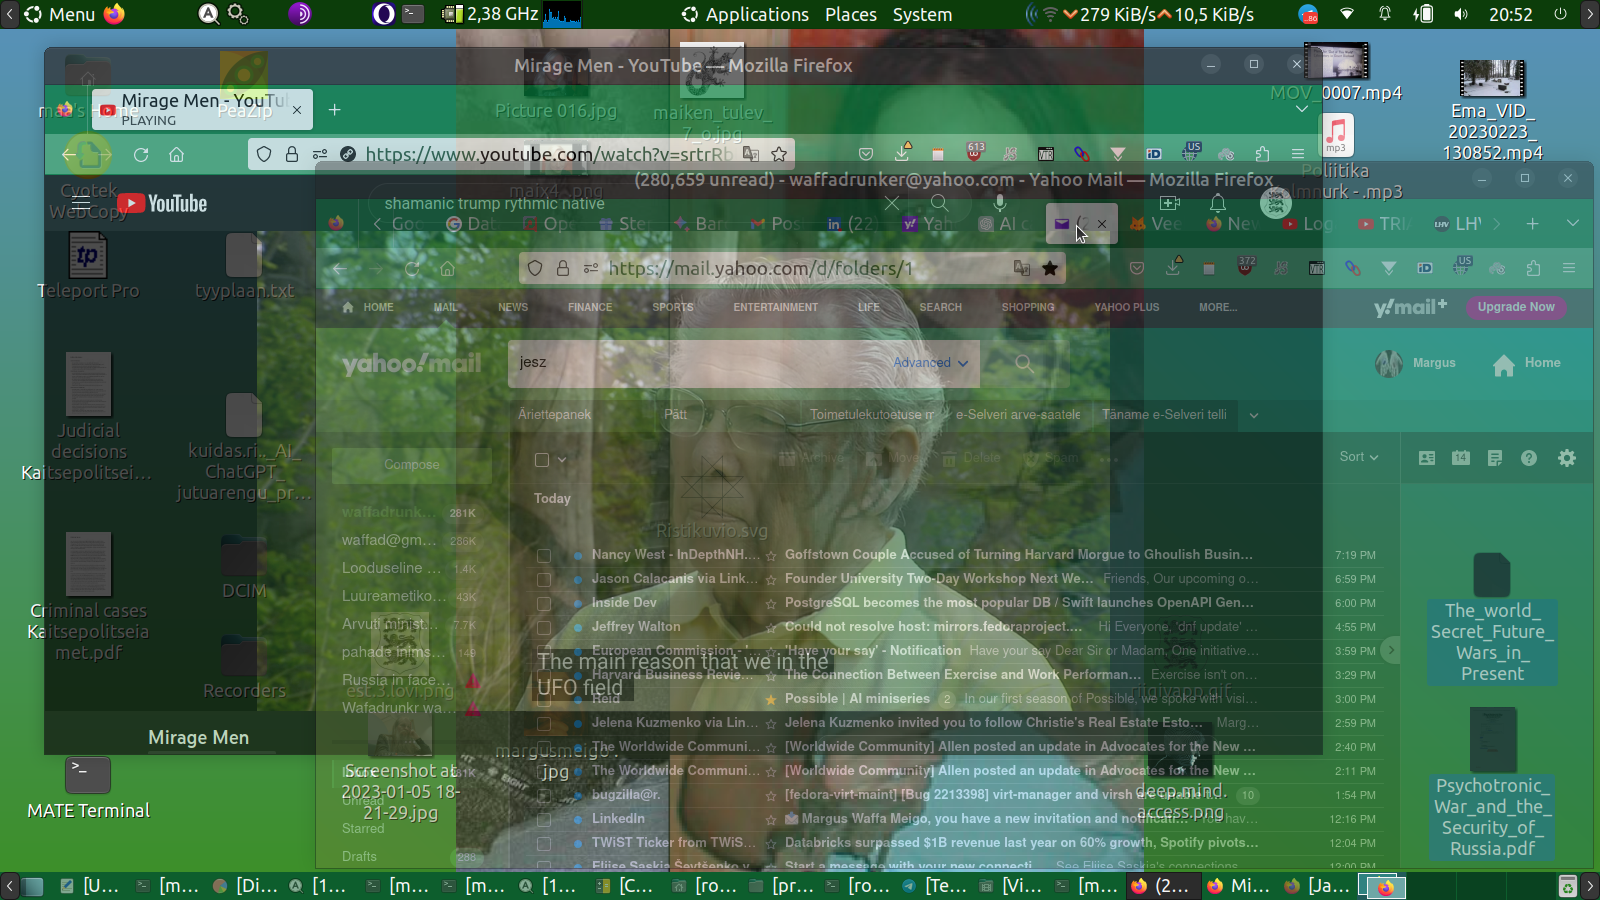
Task: Open Firefox menu in Yahoo Mail window
Action: tap(1569, 268)
